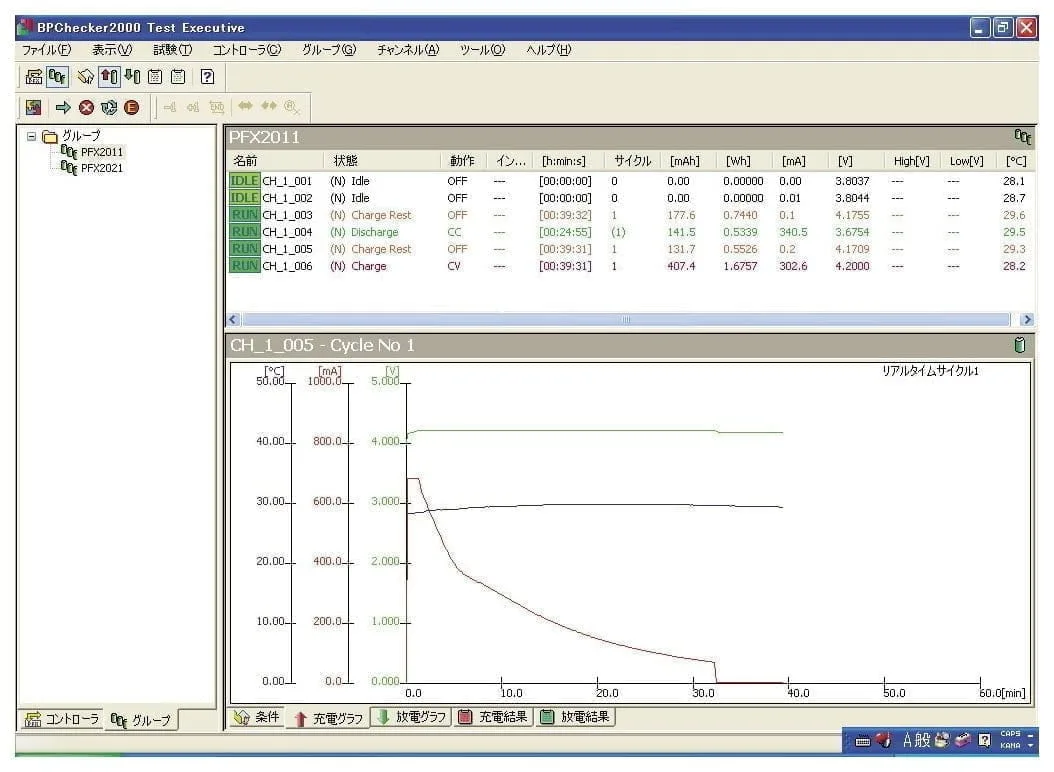Open help with the question mark icon
Screen dimensions: 1054x772
click(x=207, y=76)
